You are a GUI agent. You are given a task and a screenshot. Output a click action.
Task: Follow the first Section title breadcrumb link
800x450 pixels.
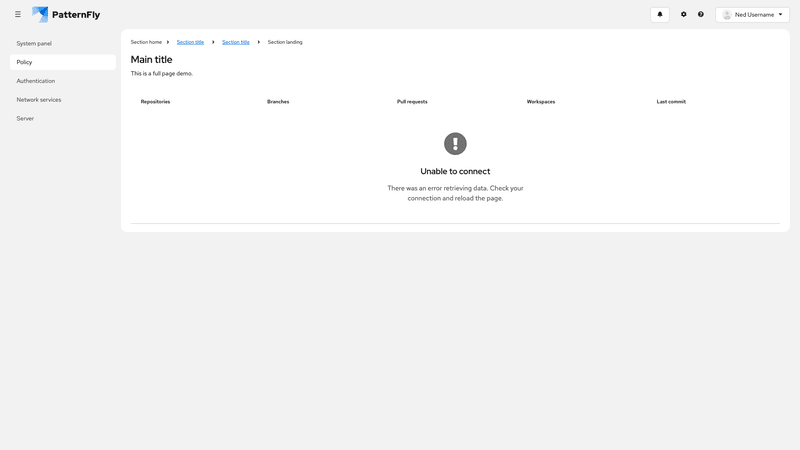pos(190,42)
